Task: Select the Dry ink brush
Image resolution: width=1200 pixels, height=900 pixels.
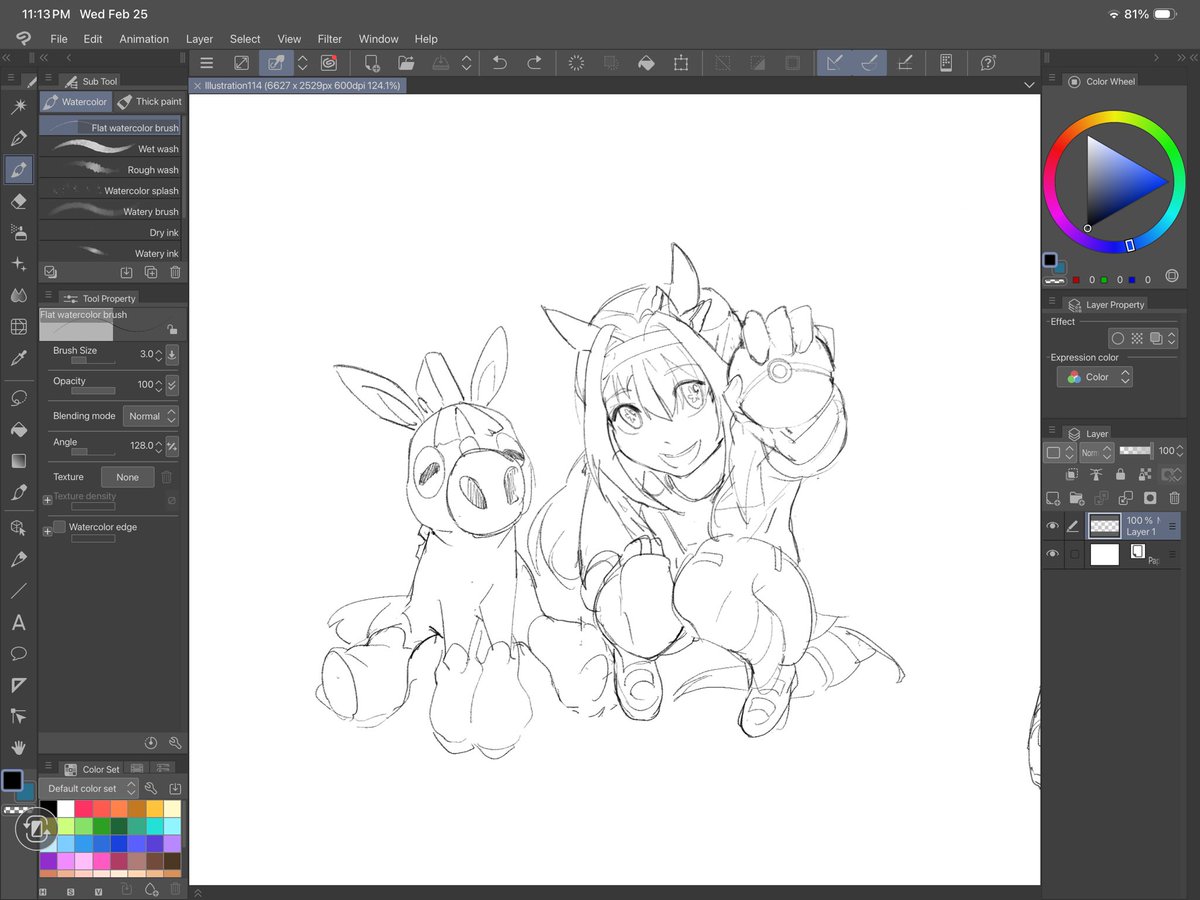Action: (110, 232)
